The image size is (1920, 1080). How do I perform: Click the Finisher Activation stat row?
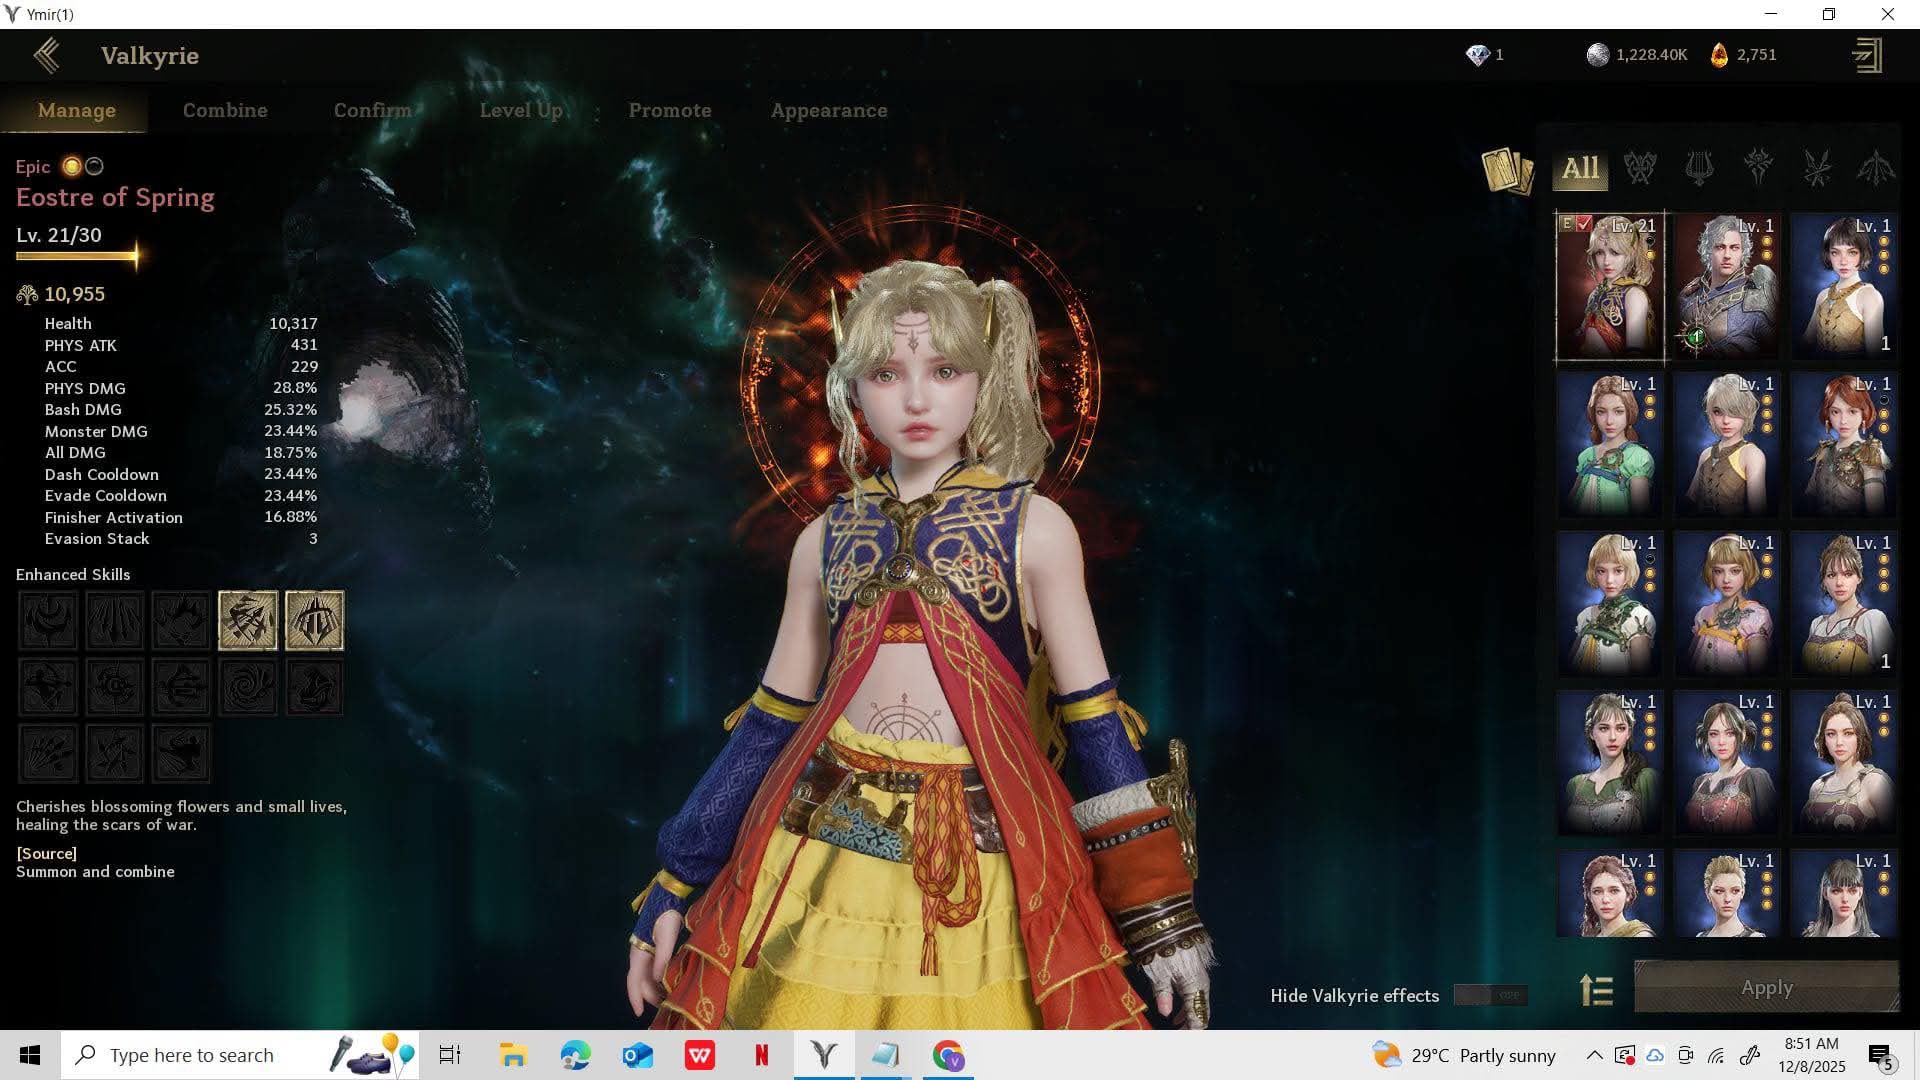pos(181,517)
